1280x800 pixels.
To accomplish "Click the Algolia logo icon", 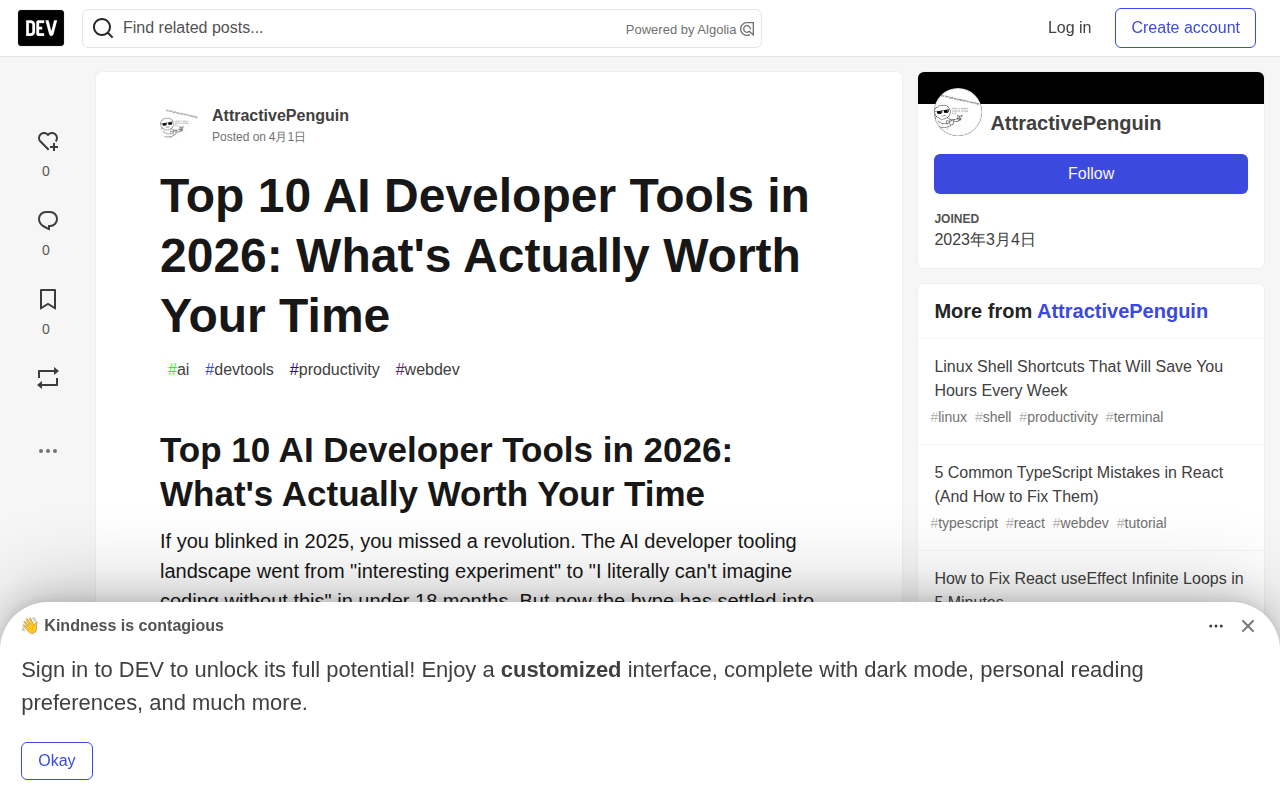I will [747, 29].
